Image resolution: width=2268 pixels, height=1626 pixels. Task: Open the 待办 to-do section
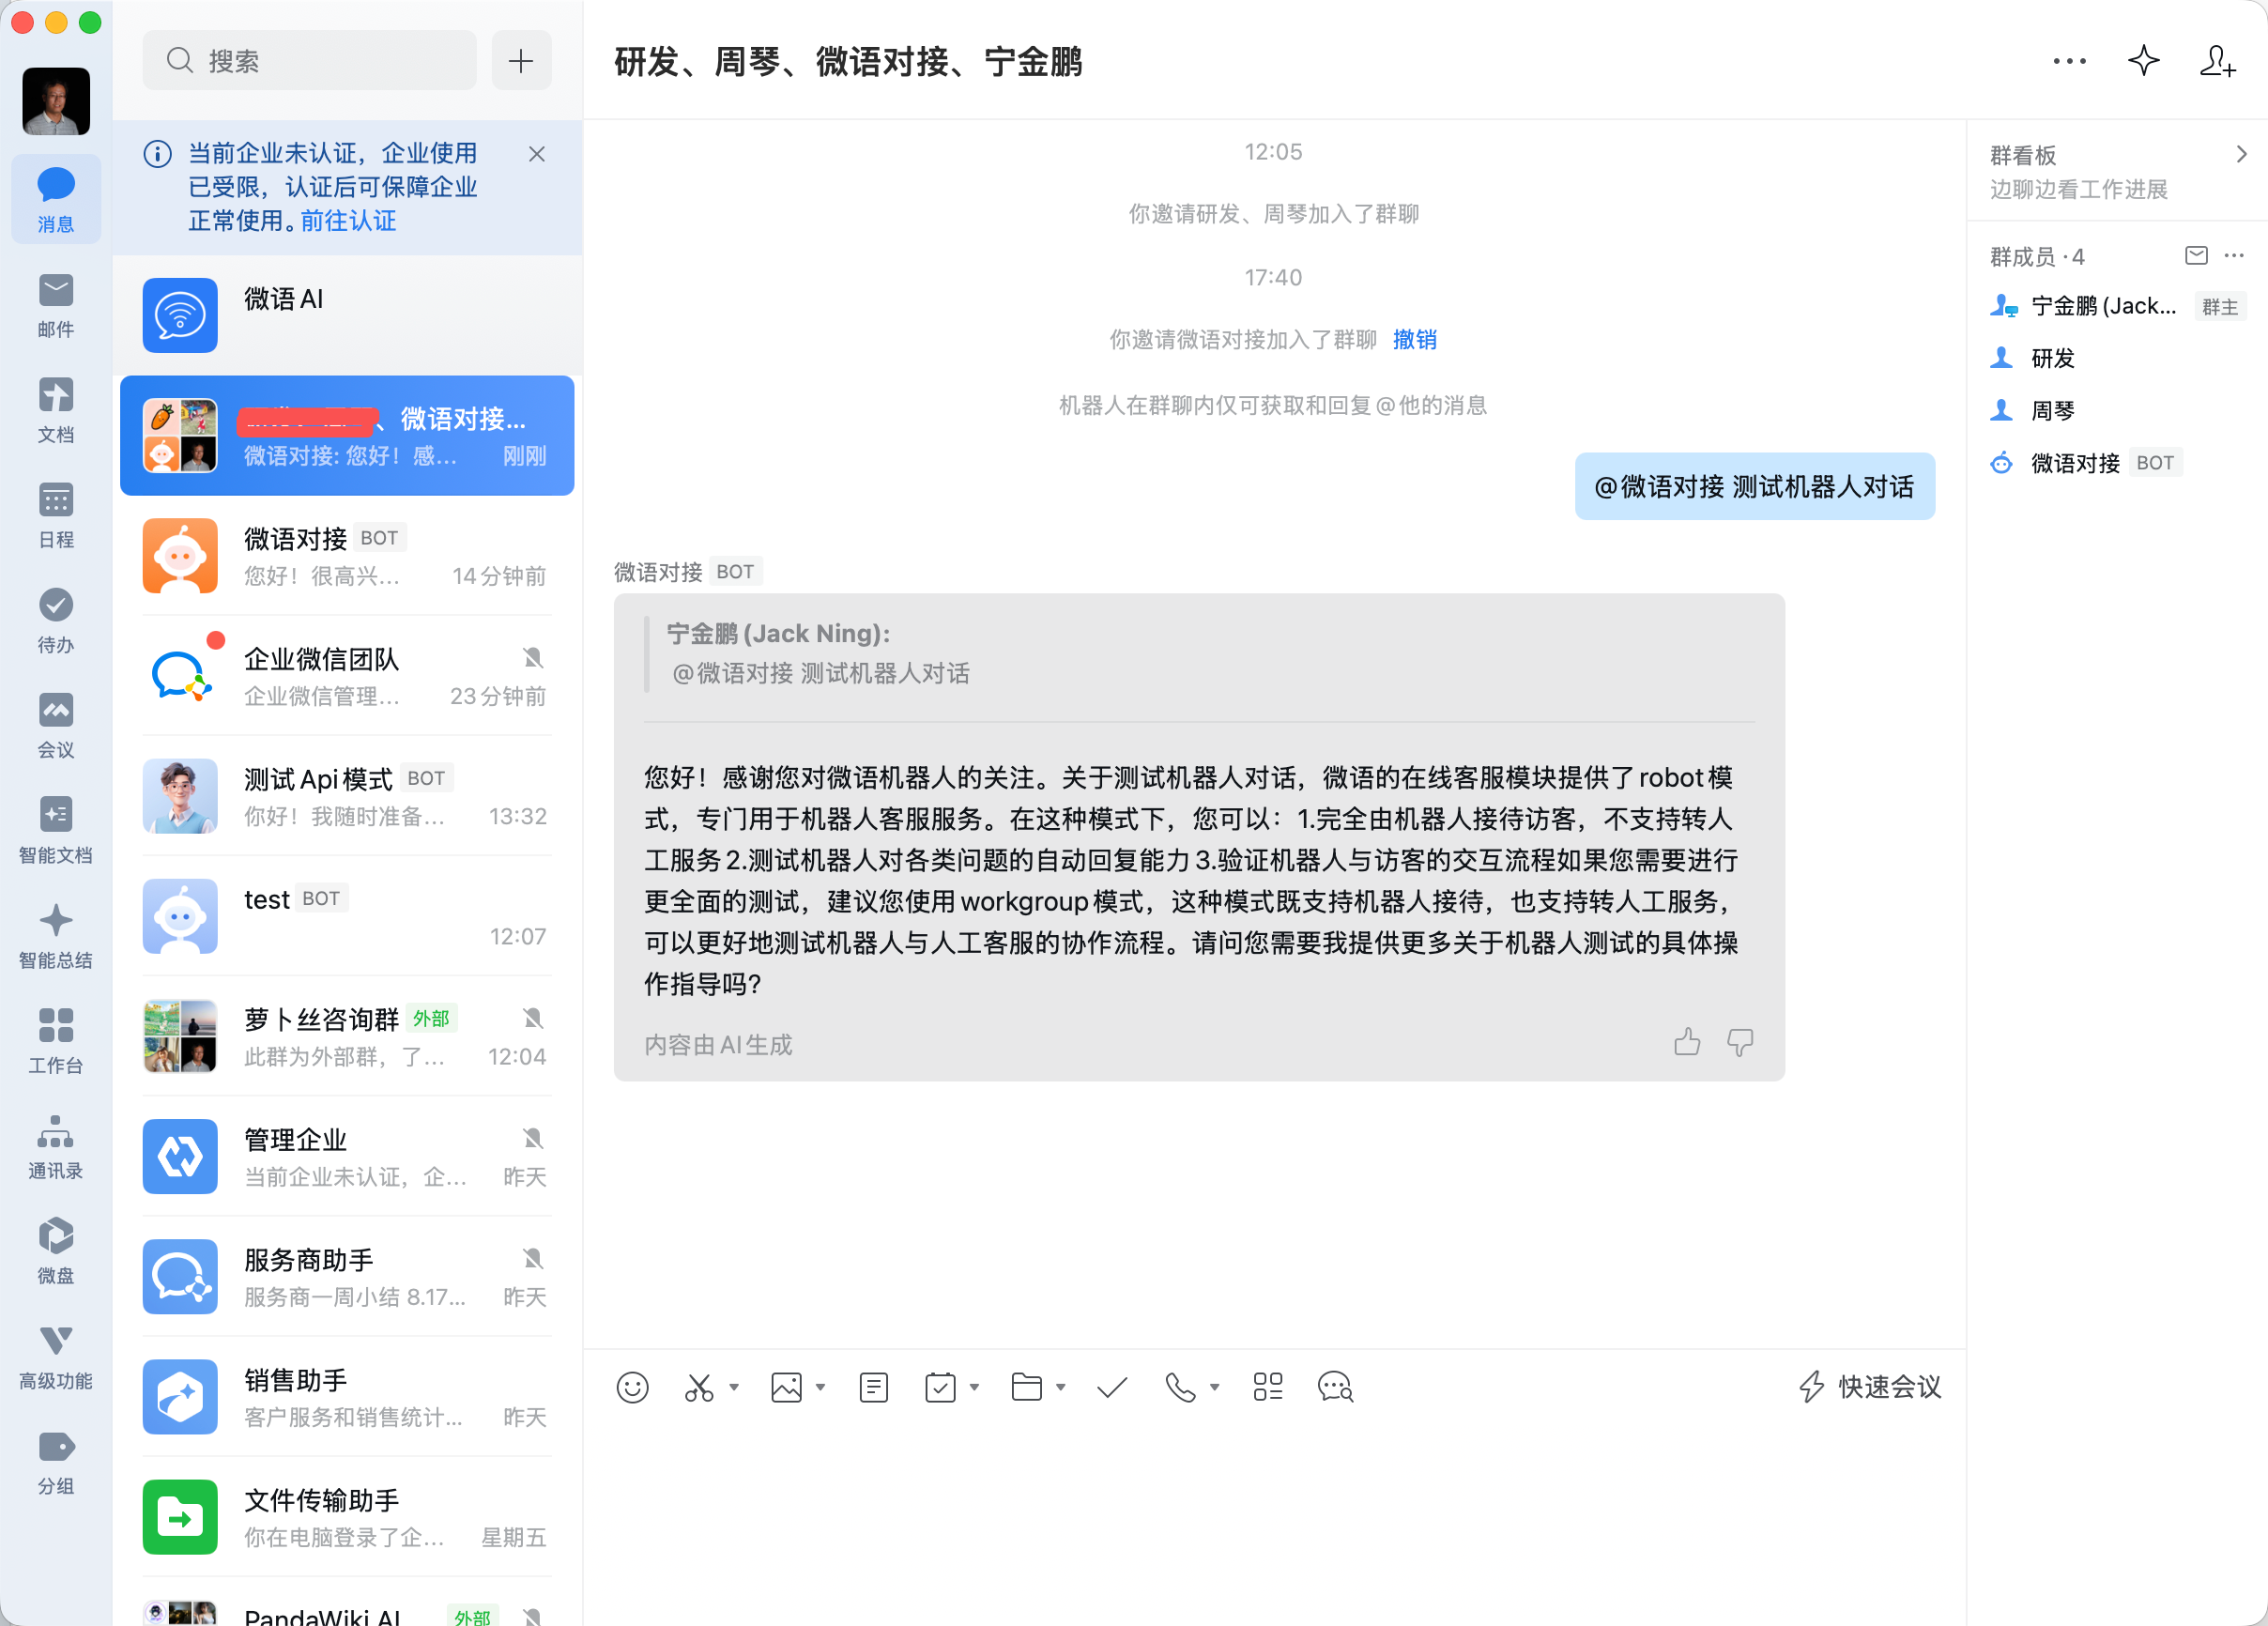(56, 621)
